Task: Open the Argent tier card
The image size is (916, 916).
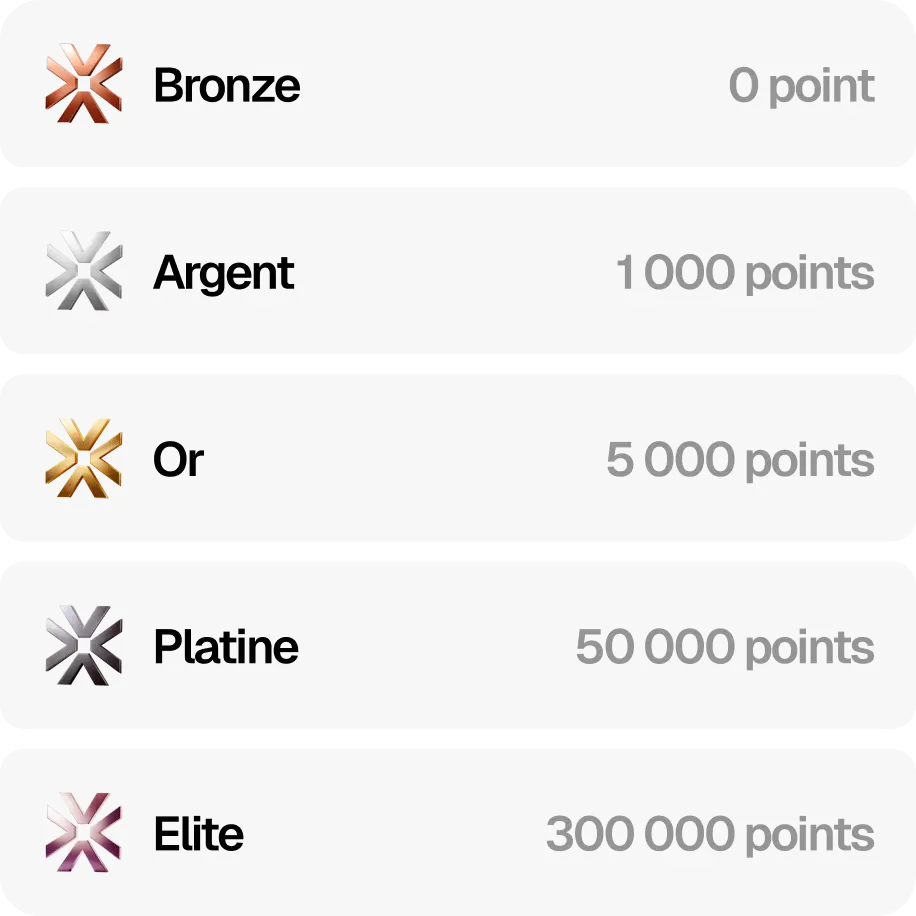Action: (x=458, y=270)
